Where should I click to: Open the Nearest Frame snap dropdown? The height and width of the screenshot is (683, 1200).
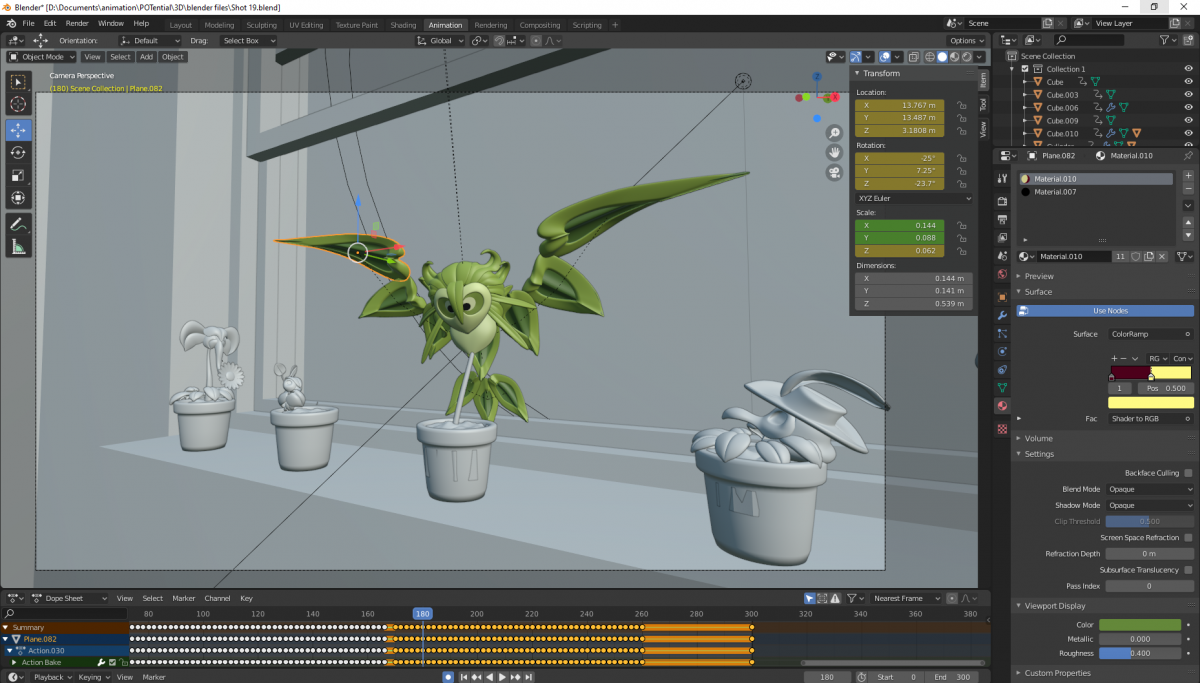(x=907, y=598)
